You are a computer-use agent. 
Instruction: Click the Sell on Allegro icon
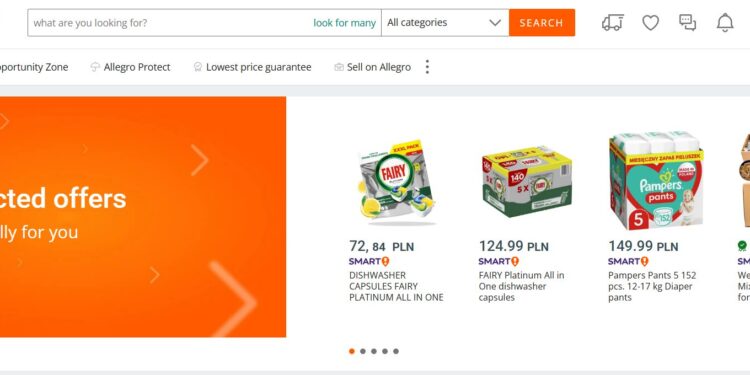[x=339, y=67]
